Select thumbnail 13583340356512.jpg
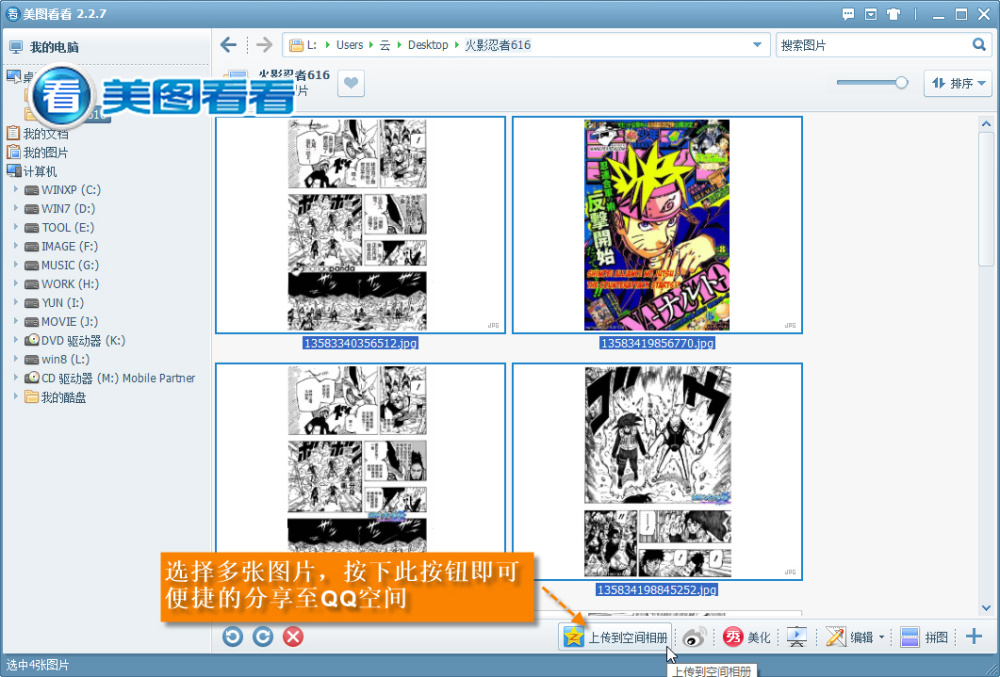Screen dimensions: 1000x677 pyautogui.click(x=360, y=225)
